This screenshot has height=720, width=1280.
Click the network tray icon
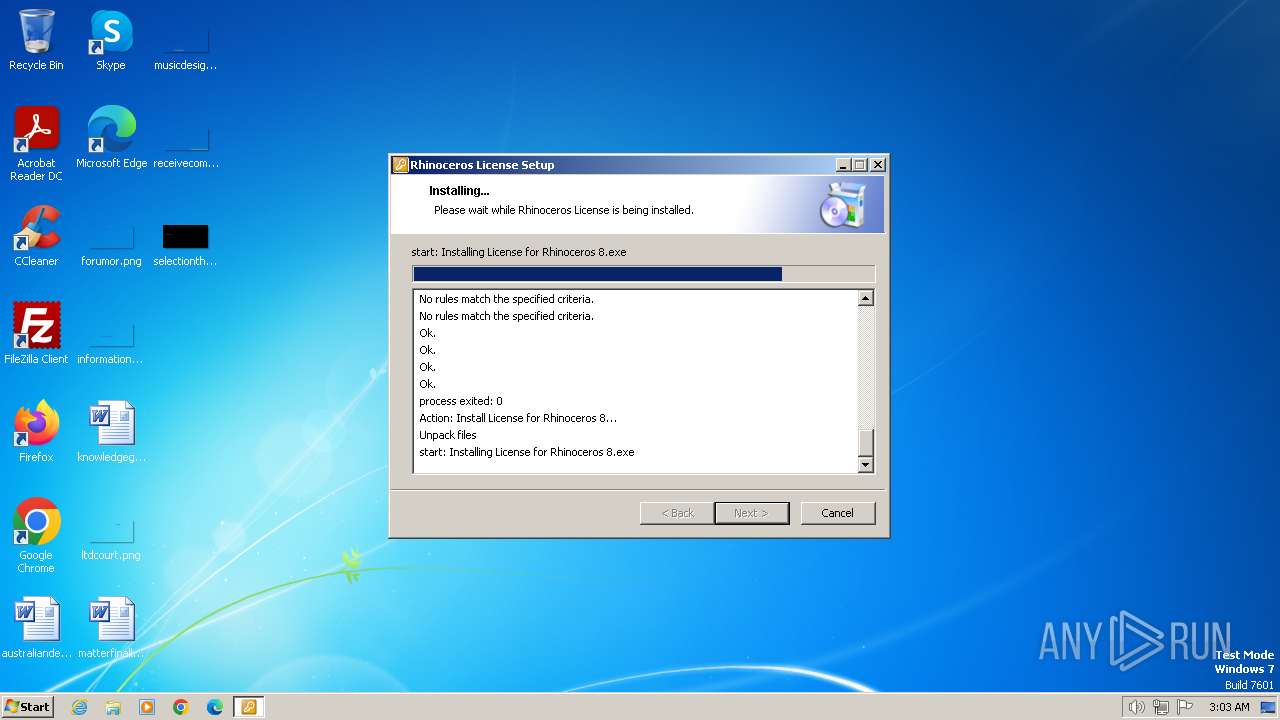pyautogui.click(x=1161, y=707)
